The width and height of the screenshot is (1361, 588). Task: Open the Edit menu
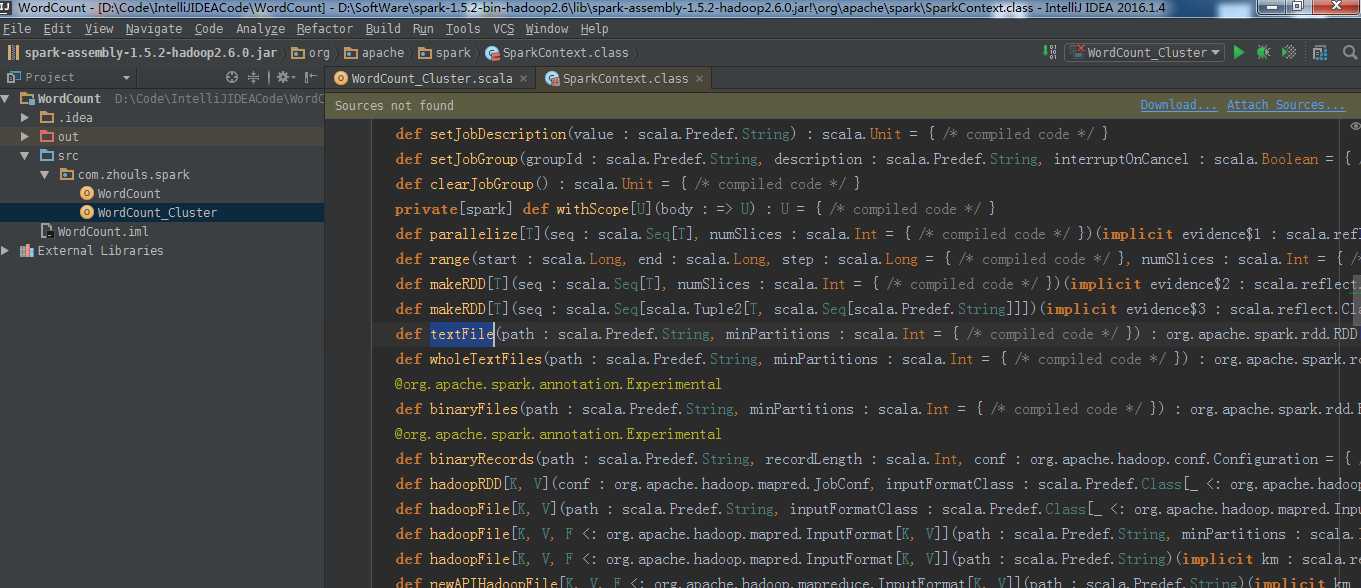(x=57, y=29)
